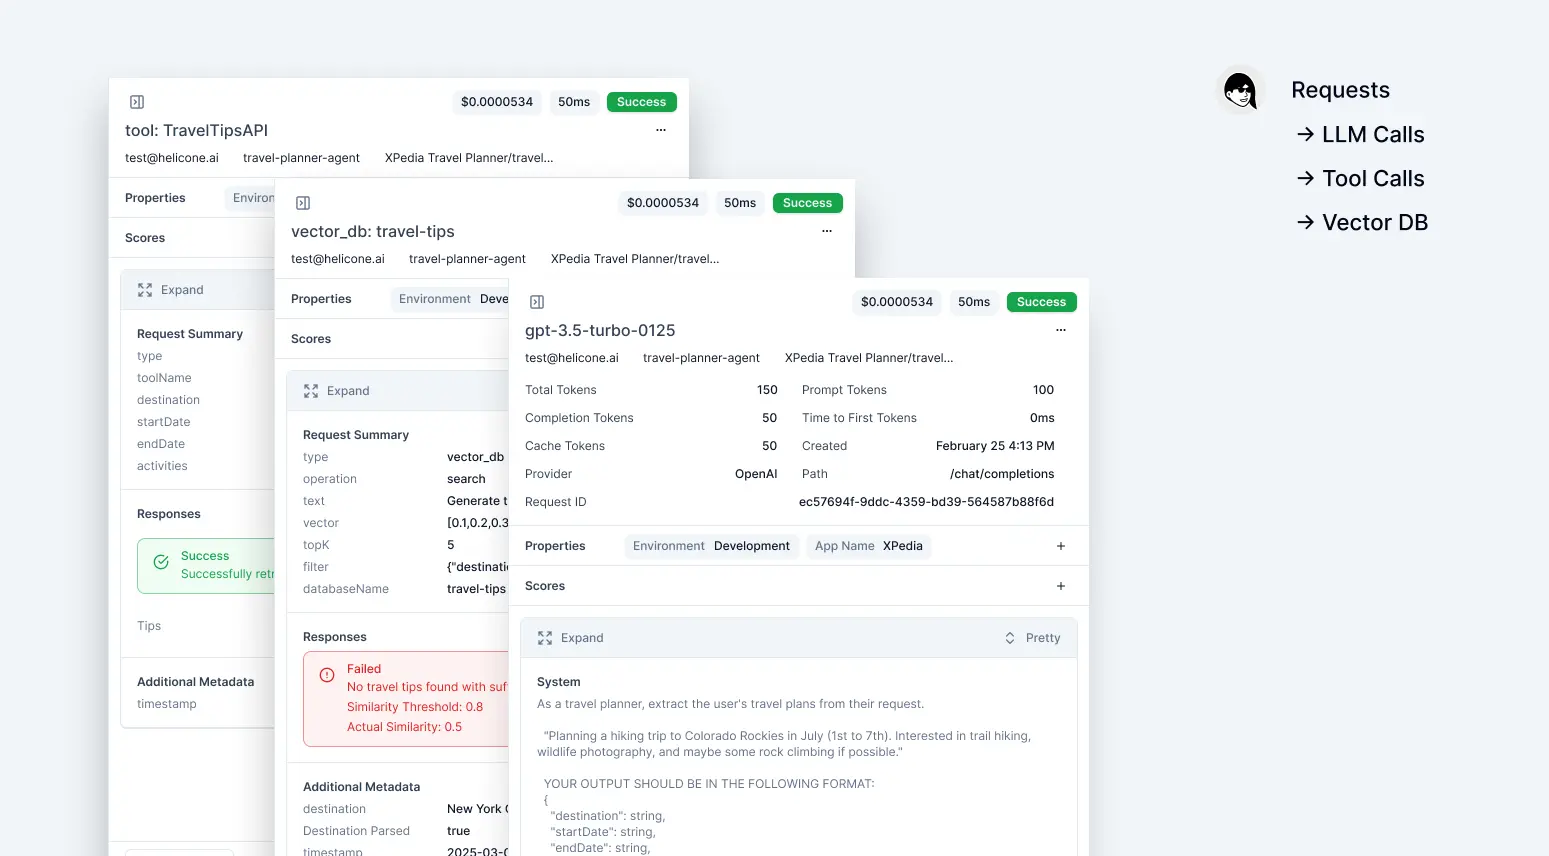Click Expand label in gpt-3.5-turbo card
Viewport: 1549px width, 856px height.
[582, 638]
